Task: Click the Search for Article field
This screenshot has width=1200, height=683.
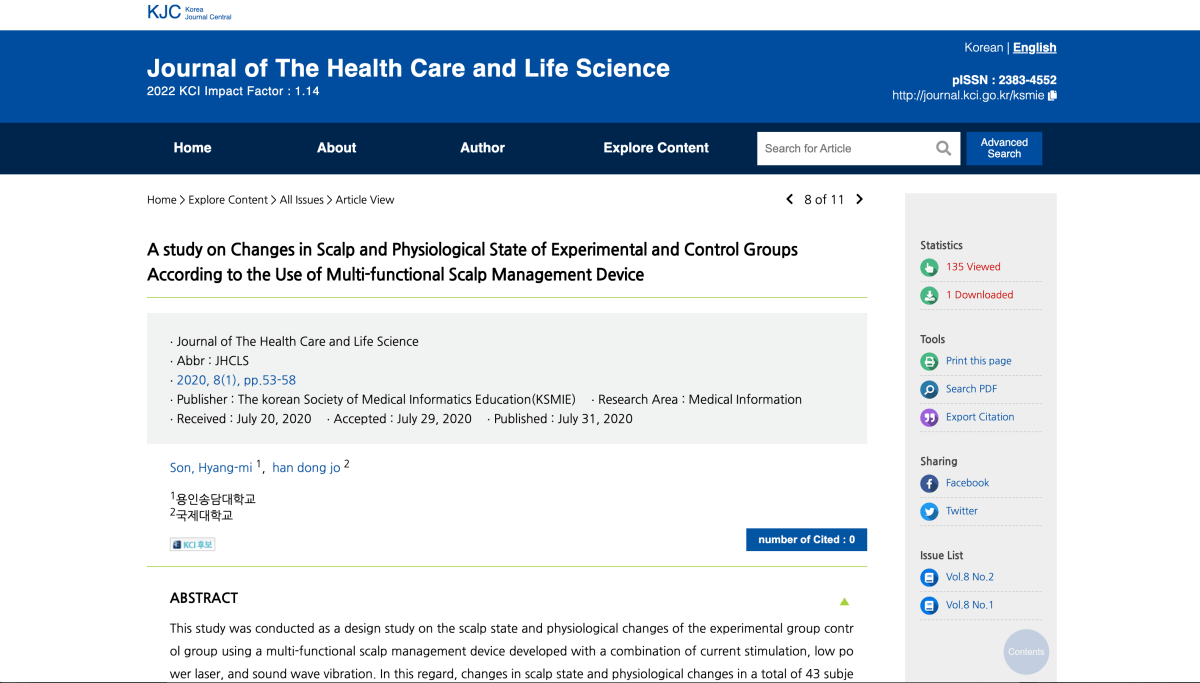Action: 845,148
